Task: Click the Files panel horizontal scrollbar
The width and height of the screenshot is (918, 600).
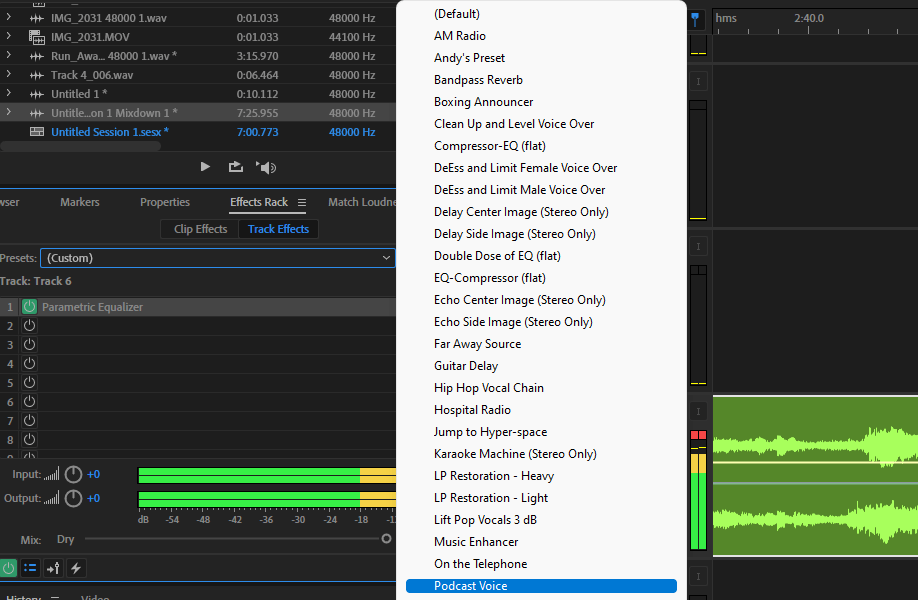Action: 80,146
